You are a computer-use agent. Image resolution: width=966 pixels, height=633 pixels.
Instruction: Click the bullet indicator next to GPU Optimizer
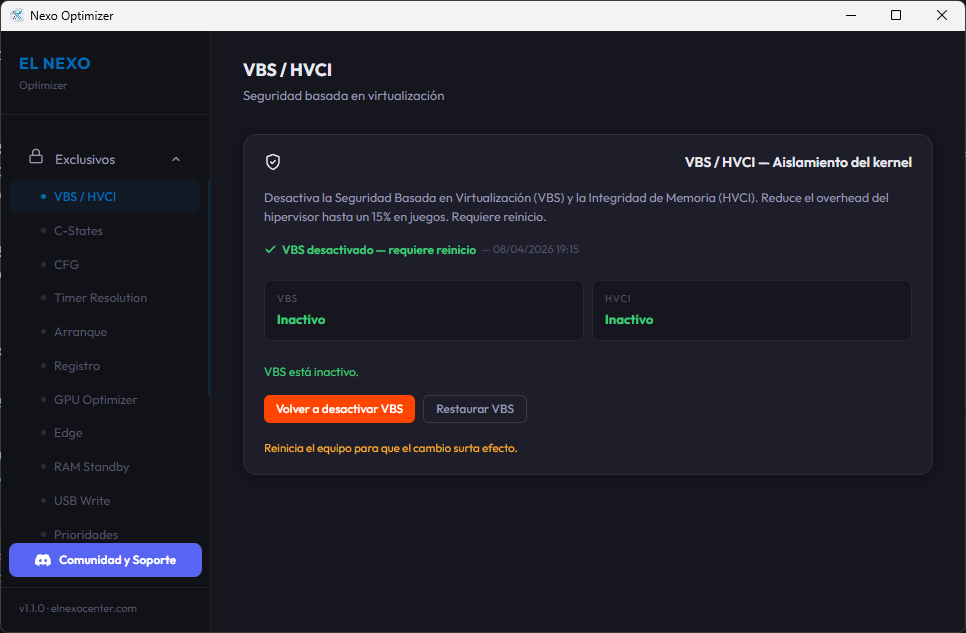tap(41, 399)
